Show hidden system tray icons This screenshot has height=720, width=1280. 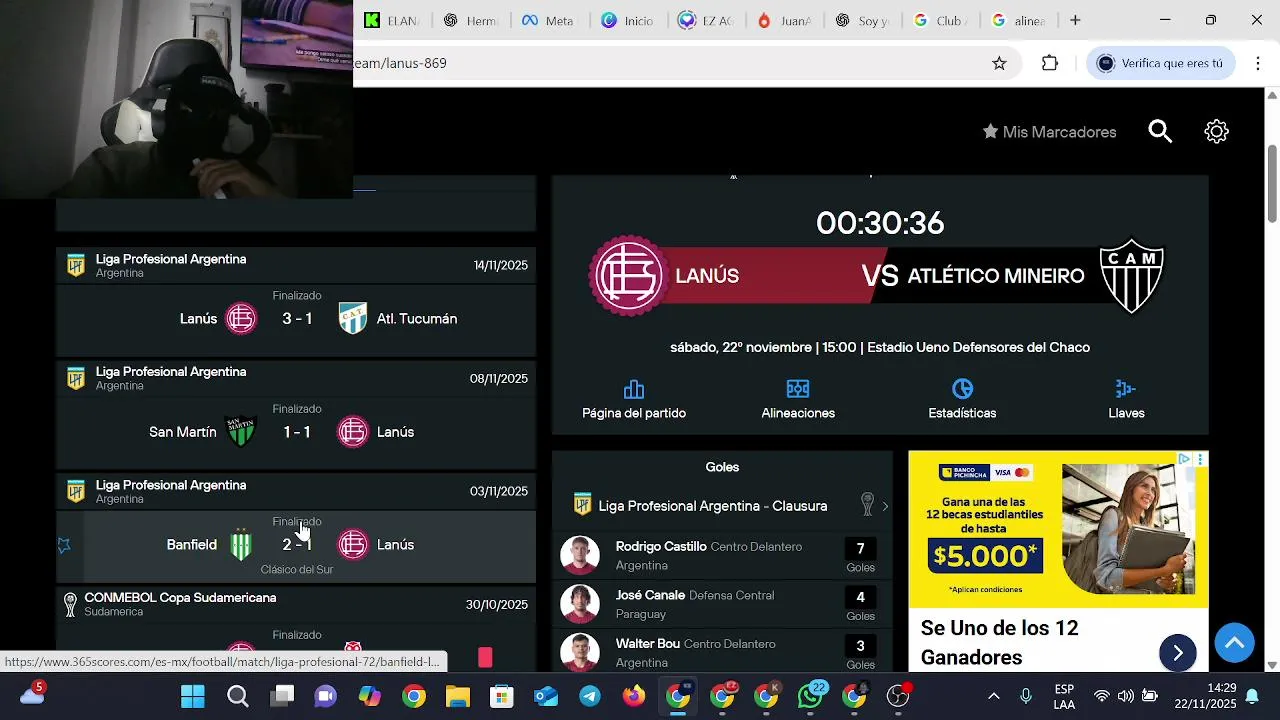tap(993, 696)
